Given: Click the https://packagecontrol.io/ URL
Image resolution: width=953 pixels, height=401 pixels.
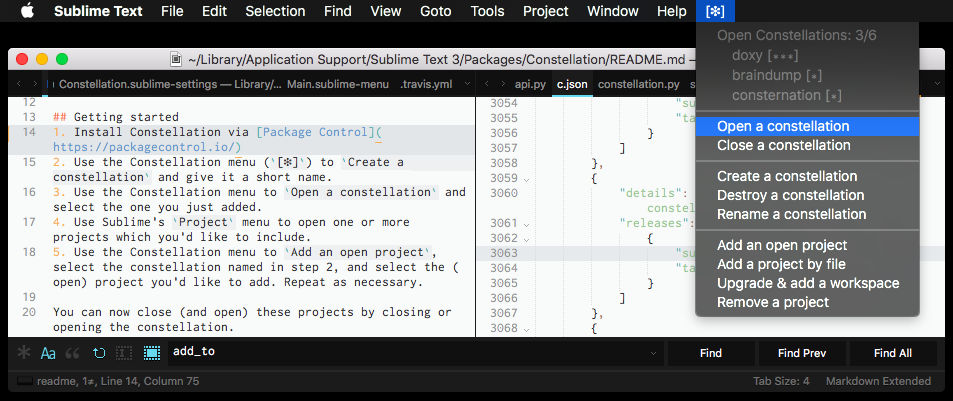Looking at the screenshot, I should coord(144,147).
